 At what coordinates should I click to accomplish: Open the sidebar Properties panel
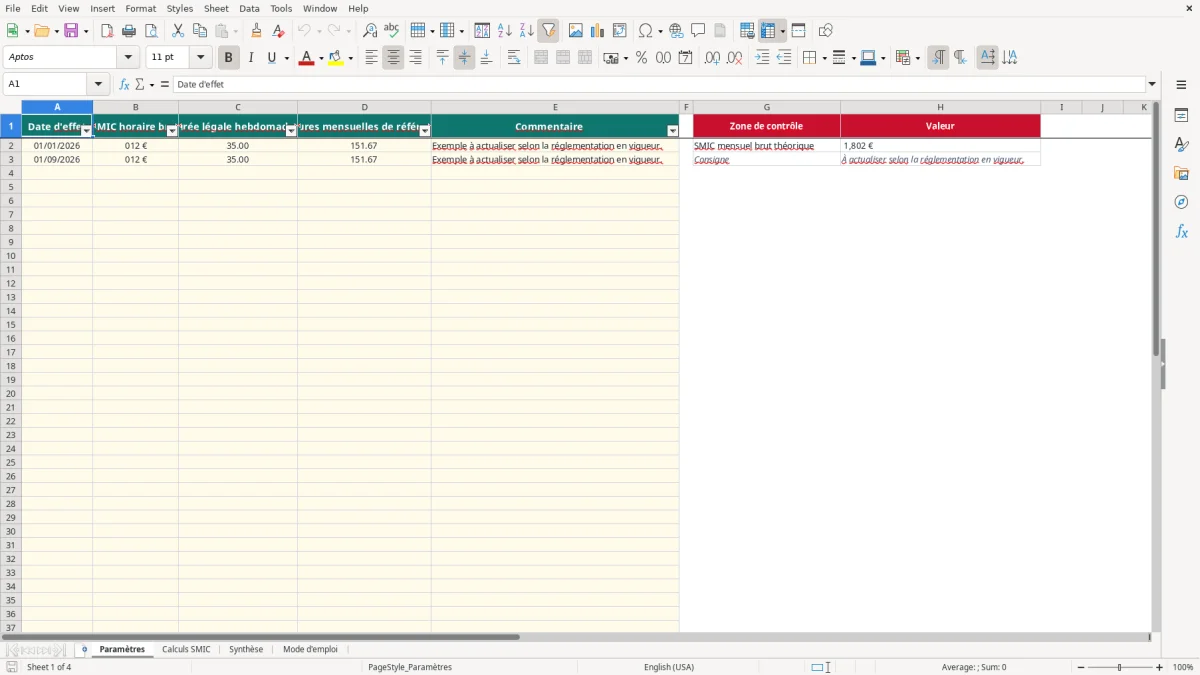click(1181, 115)
